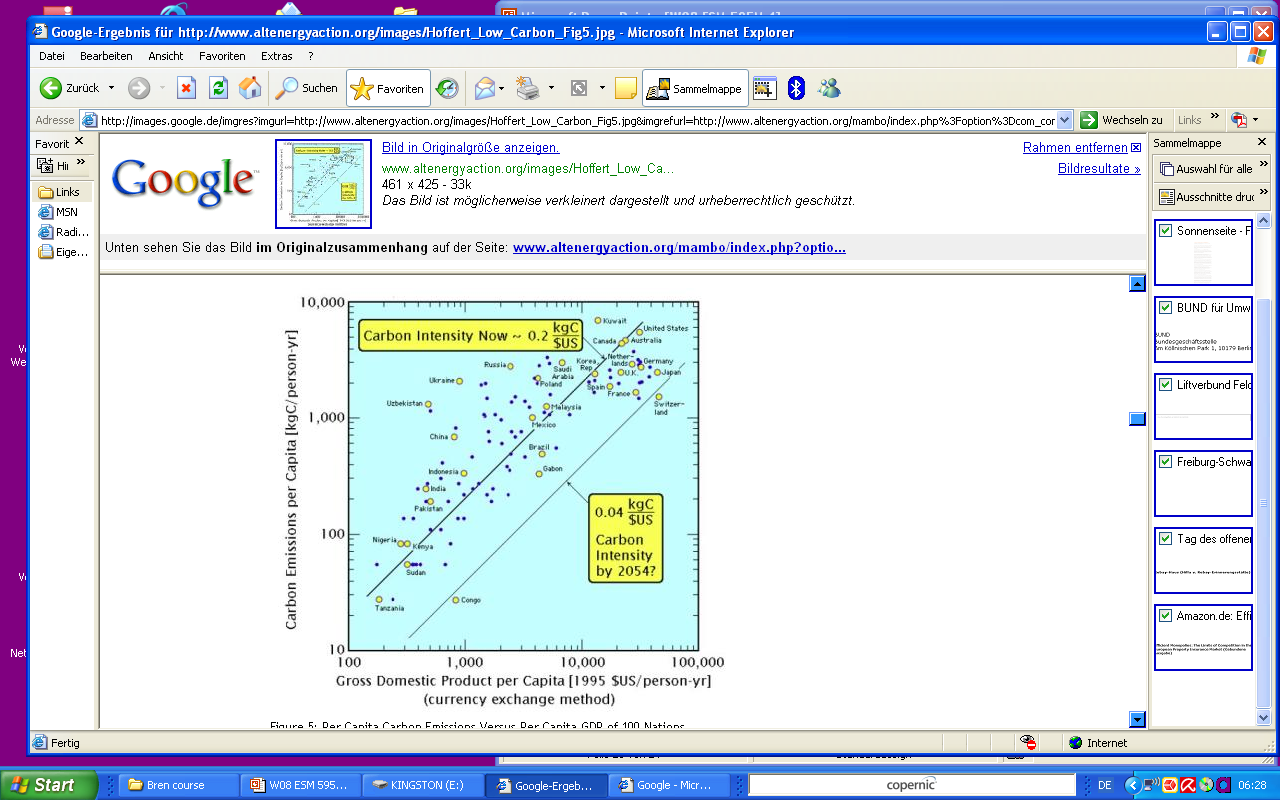Toggle the Liftverbund Feld clip checkbox
Image resolution: width=1280 pixels, height=800 pixels.
click(x=1165, y=385)
